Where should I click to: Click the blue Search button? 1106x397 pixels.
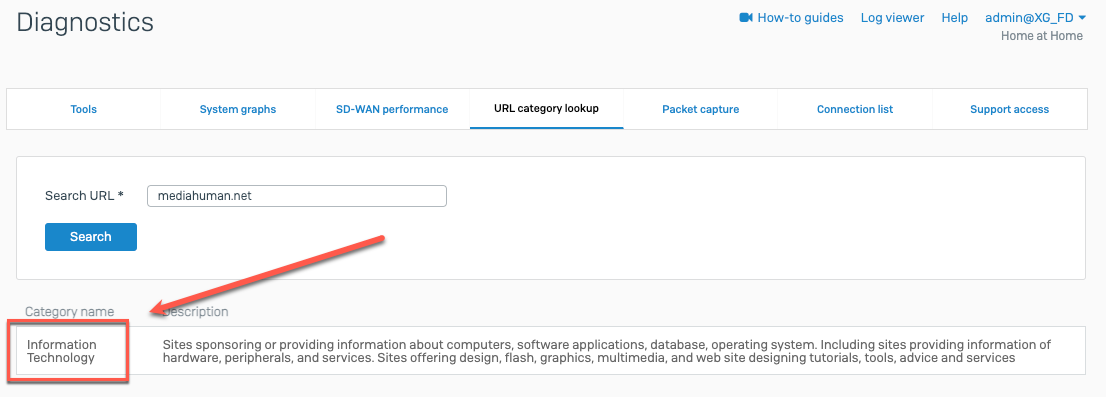pyautogui.click(x=91, y=237)
